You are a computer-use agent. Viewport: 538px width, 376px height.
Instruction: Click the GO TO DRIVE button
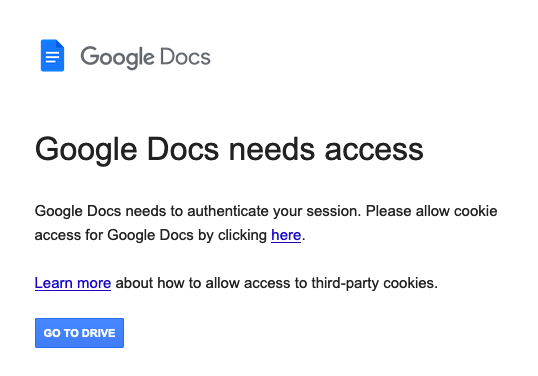[79, 333]
